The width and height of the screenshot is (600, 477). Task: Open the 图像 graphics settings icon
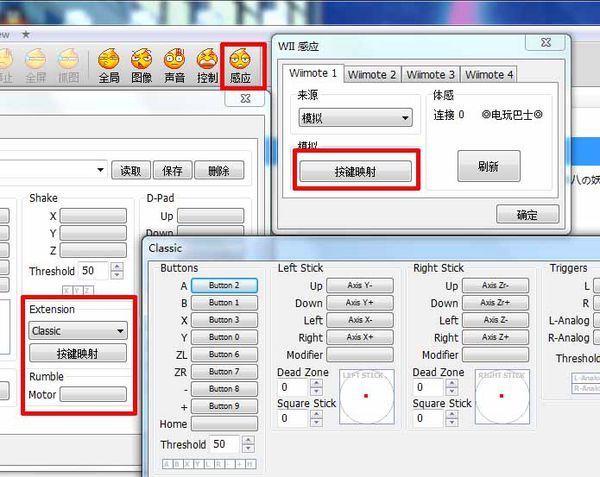click(x=142, y=66)
